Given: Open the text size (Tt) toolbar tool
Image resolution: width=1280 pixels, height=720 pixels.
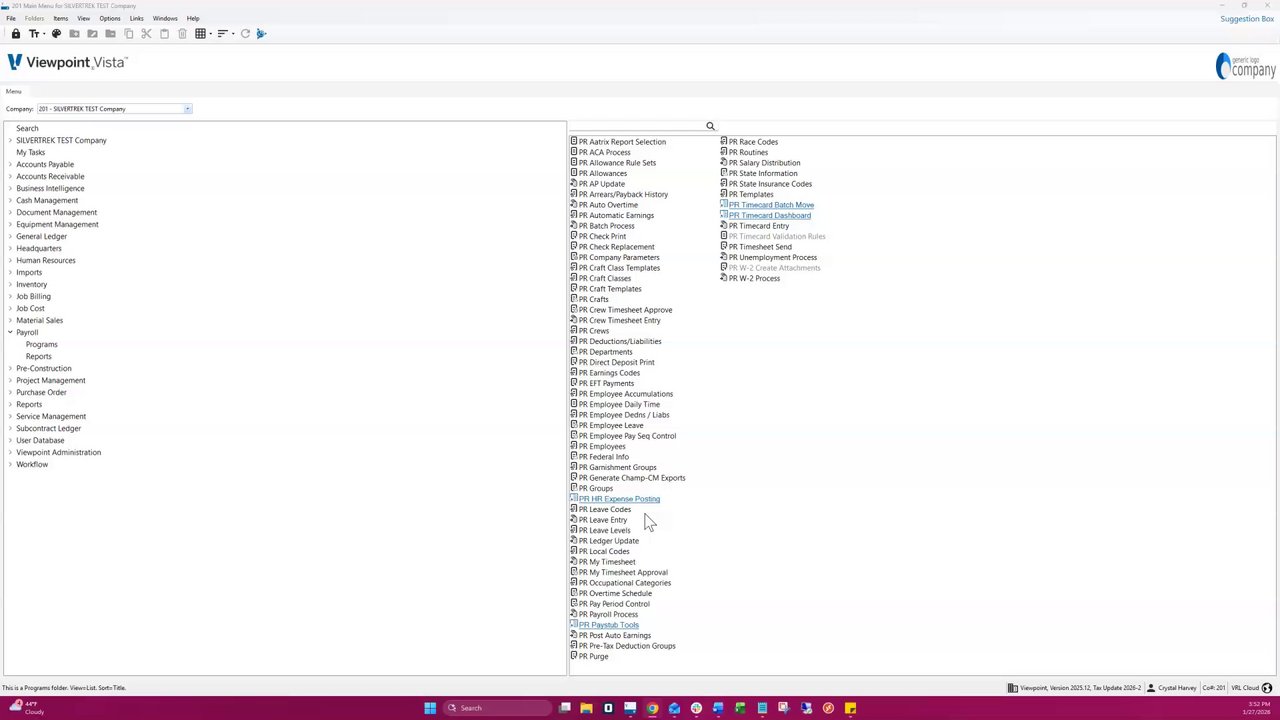Looking at the screenshot, I should tap(33, 34).
